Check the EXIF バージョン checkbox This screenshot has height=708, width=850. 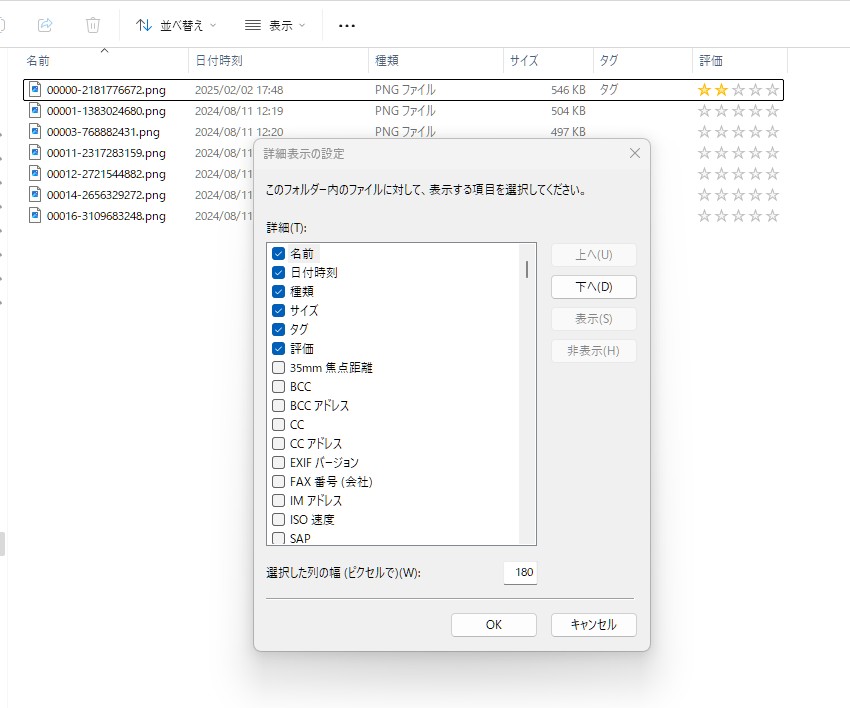(278, 462)
